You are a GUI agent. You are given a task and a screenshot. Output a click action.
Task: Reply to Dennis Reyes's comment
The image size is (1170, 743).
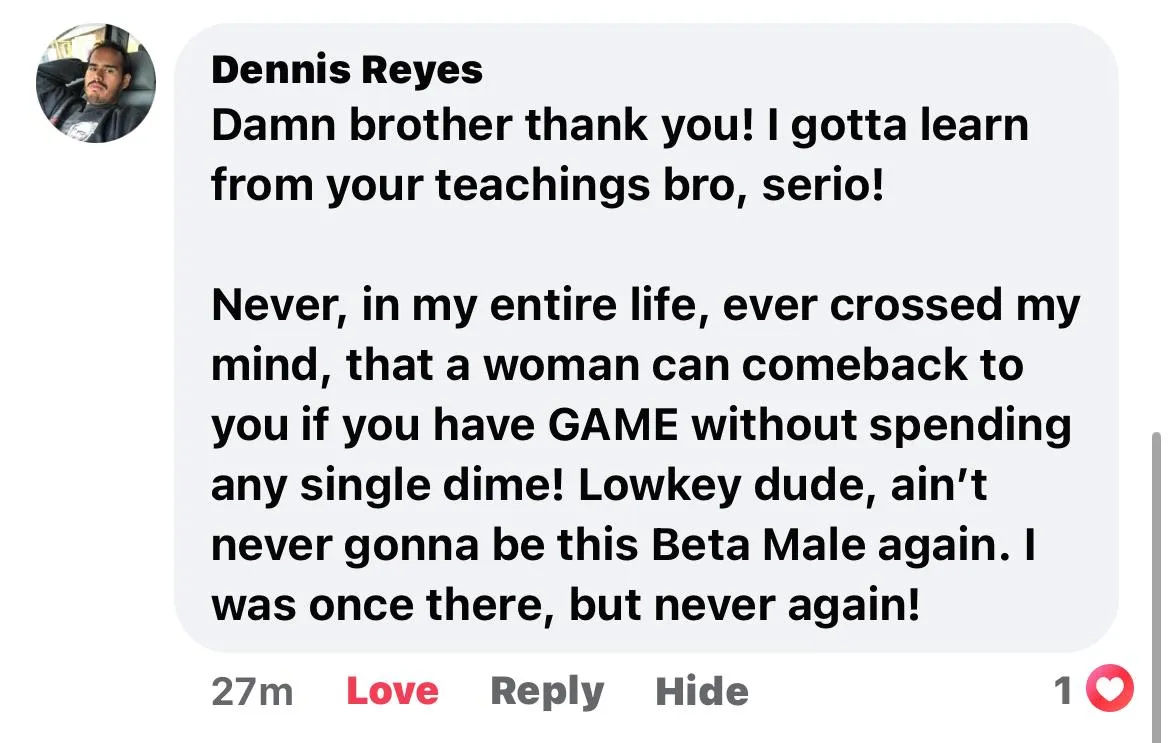(547, 692)
